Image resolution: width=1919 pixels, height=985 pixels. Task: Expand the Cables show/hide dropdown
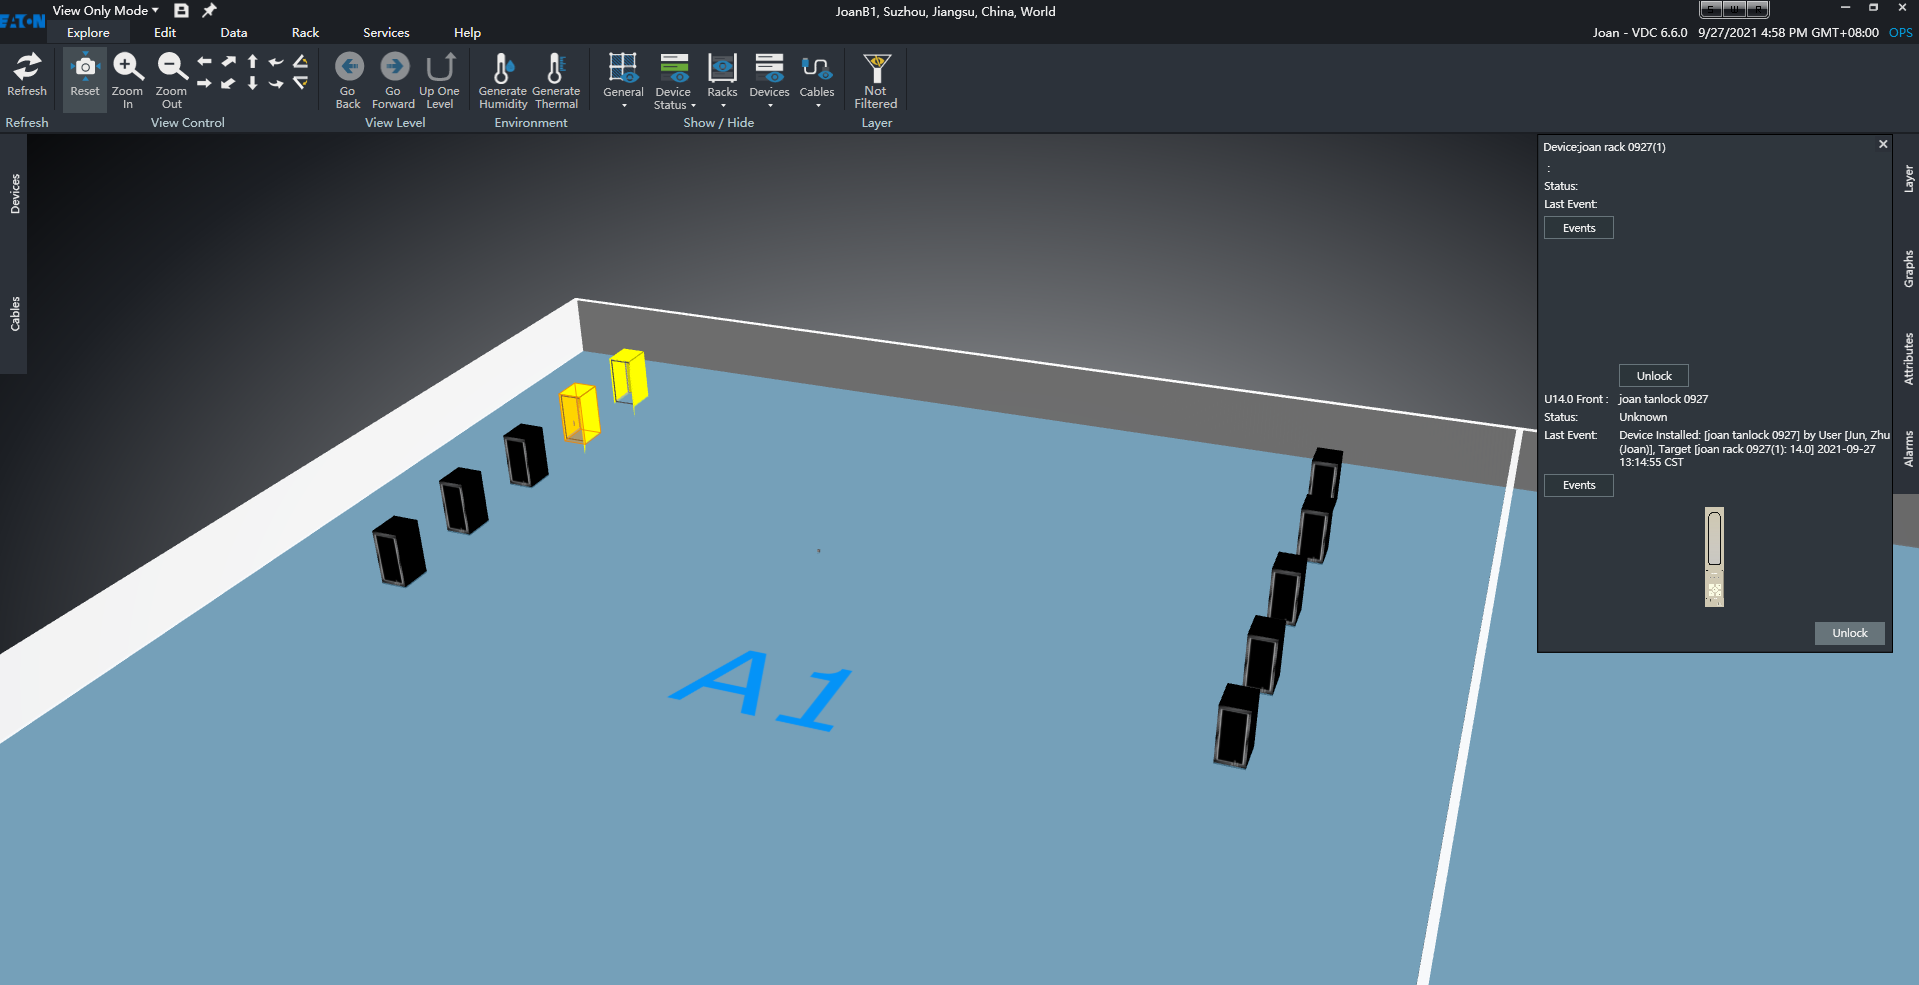(817, 80)
